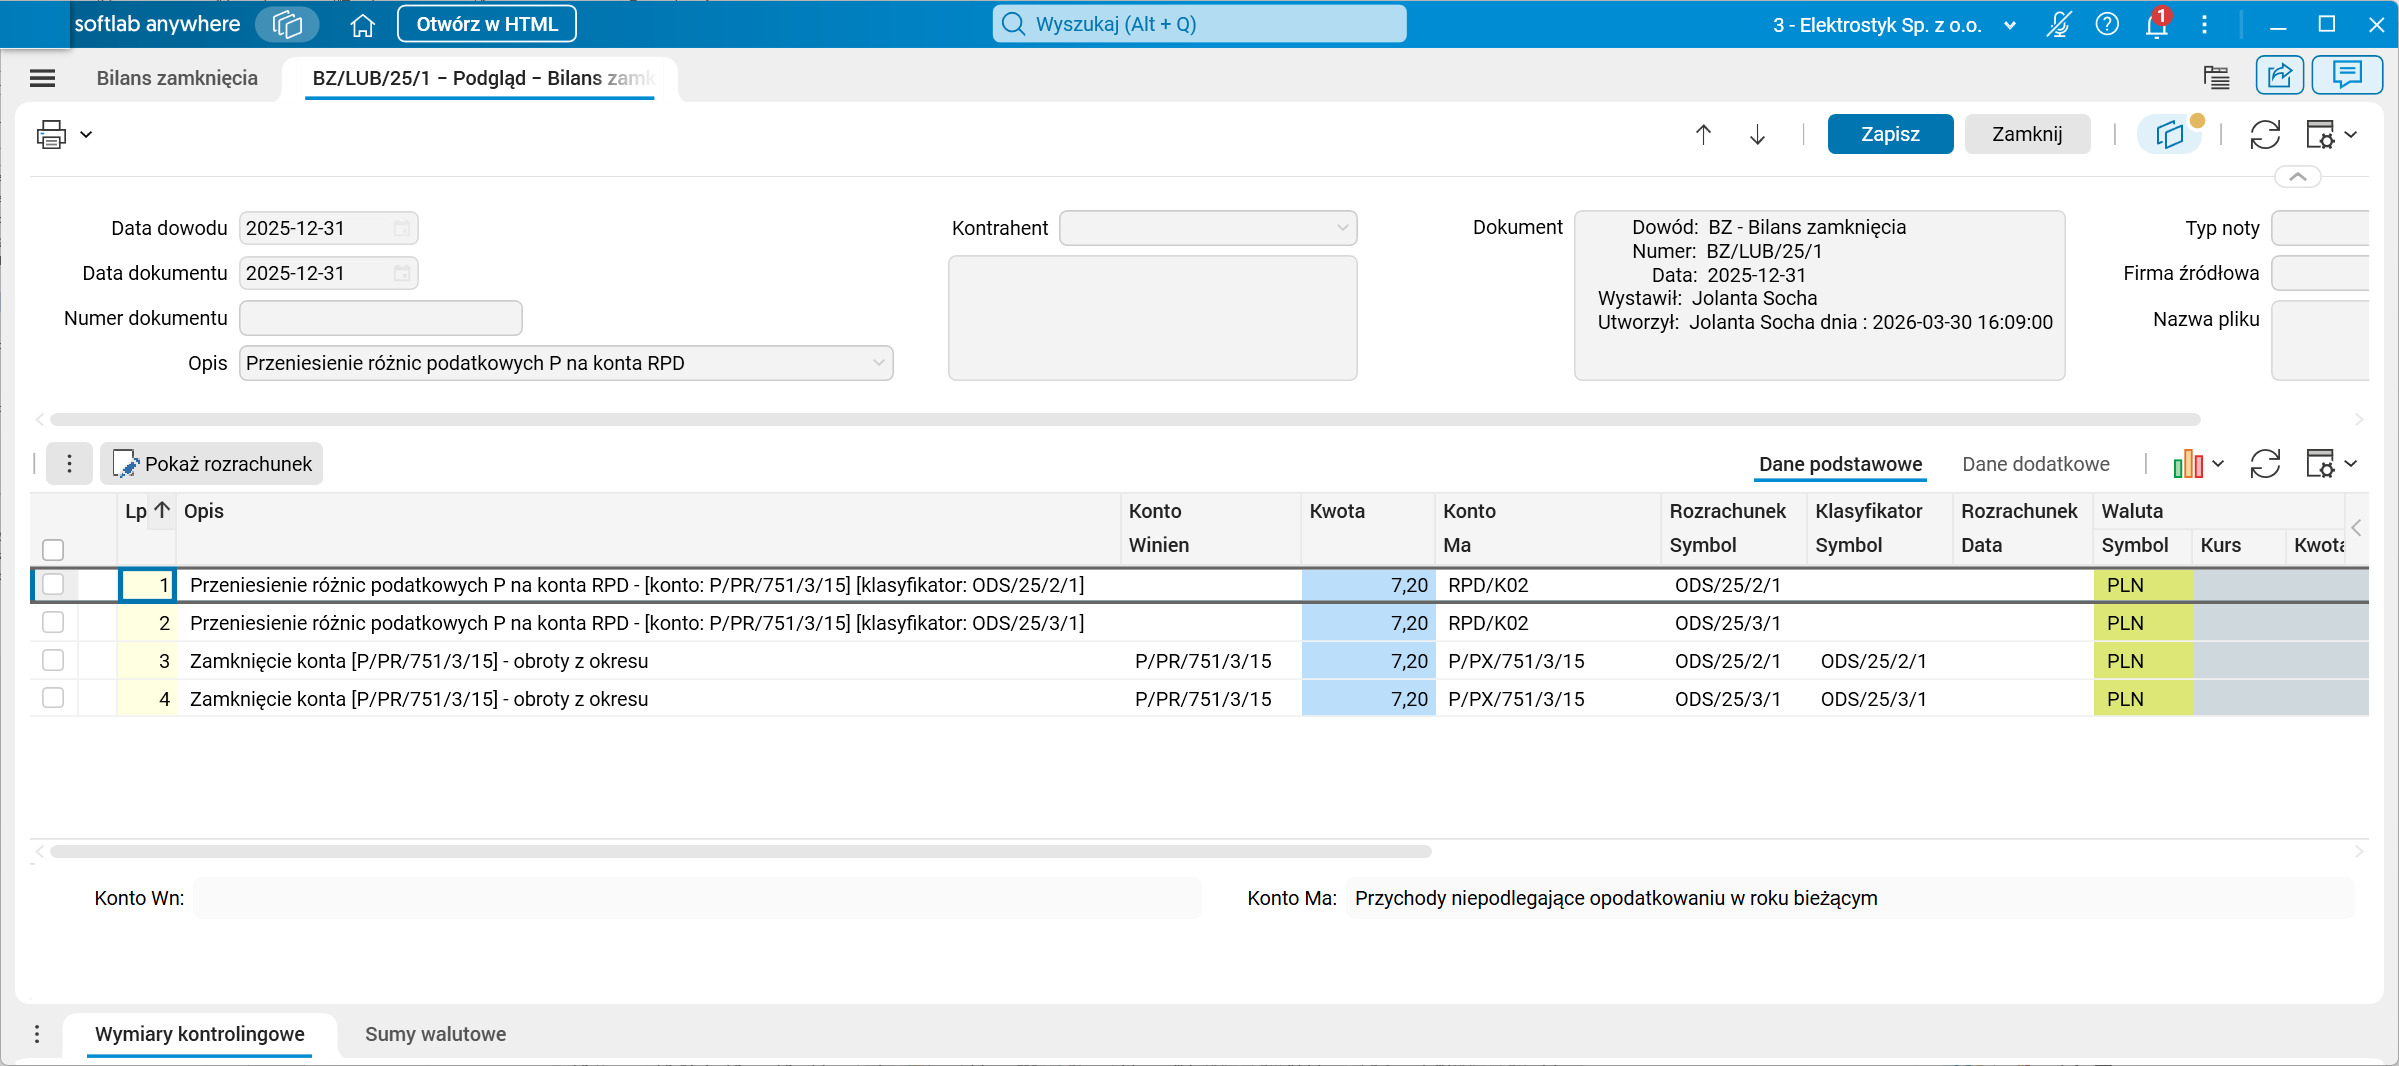This screenshot has height=1066, width=2399.
Task: Click the Zapisz button
Action: click(1890, 134)
